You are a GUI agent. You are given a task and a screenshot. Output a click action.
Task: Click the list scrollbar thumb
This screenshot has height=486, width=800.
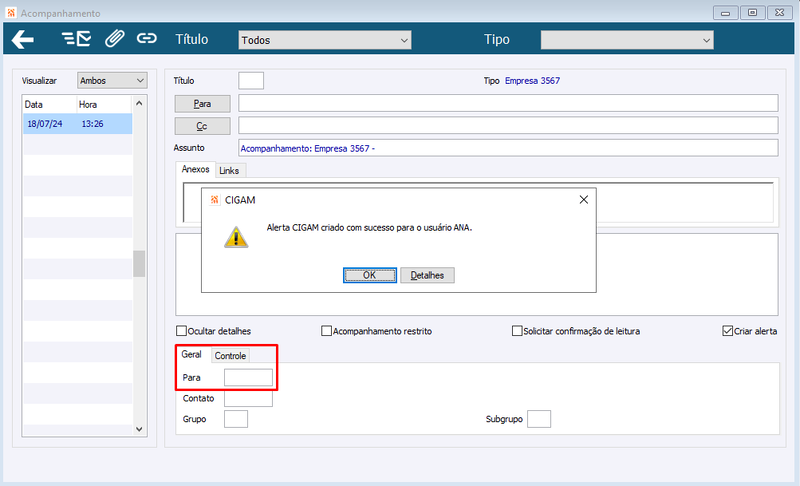click(x=139, y=264)
